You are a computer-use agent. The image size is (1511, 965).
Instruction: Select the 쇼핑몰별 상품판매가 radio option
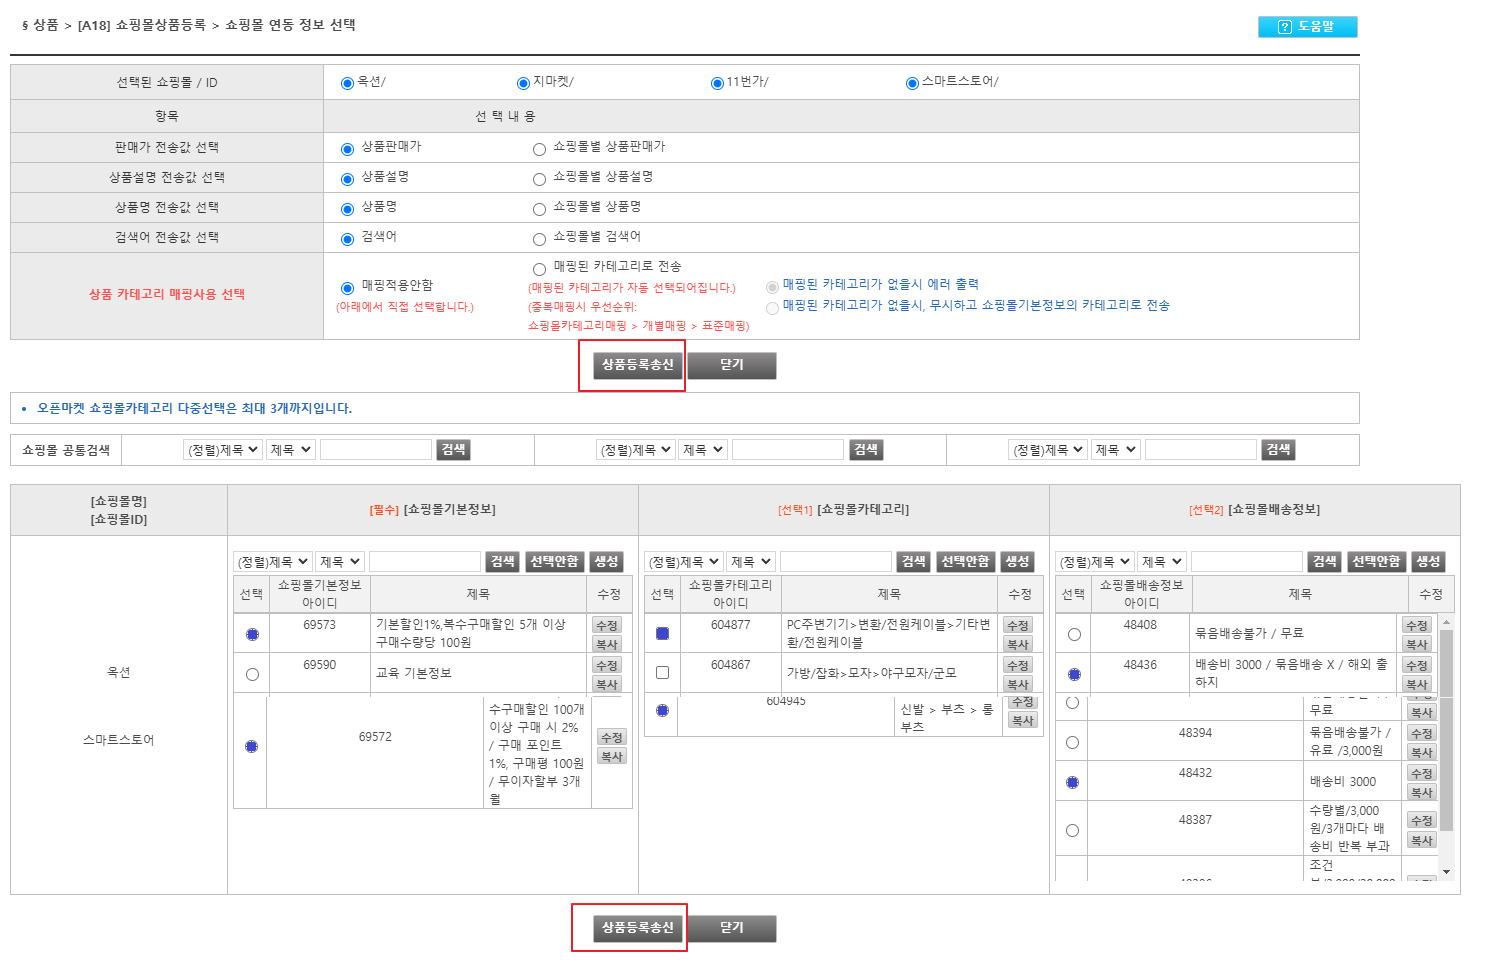(539, 149)
